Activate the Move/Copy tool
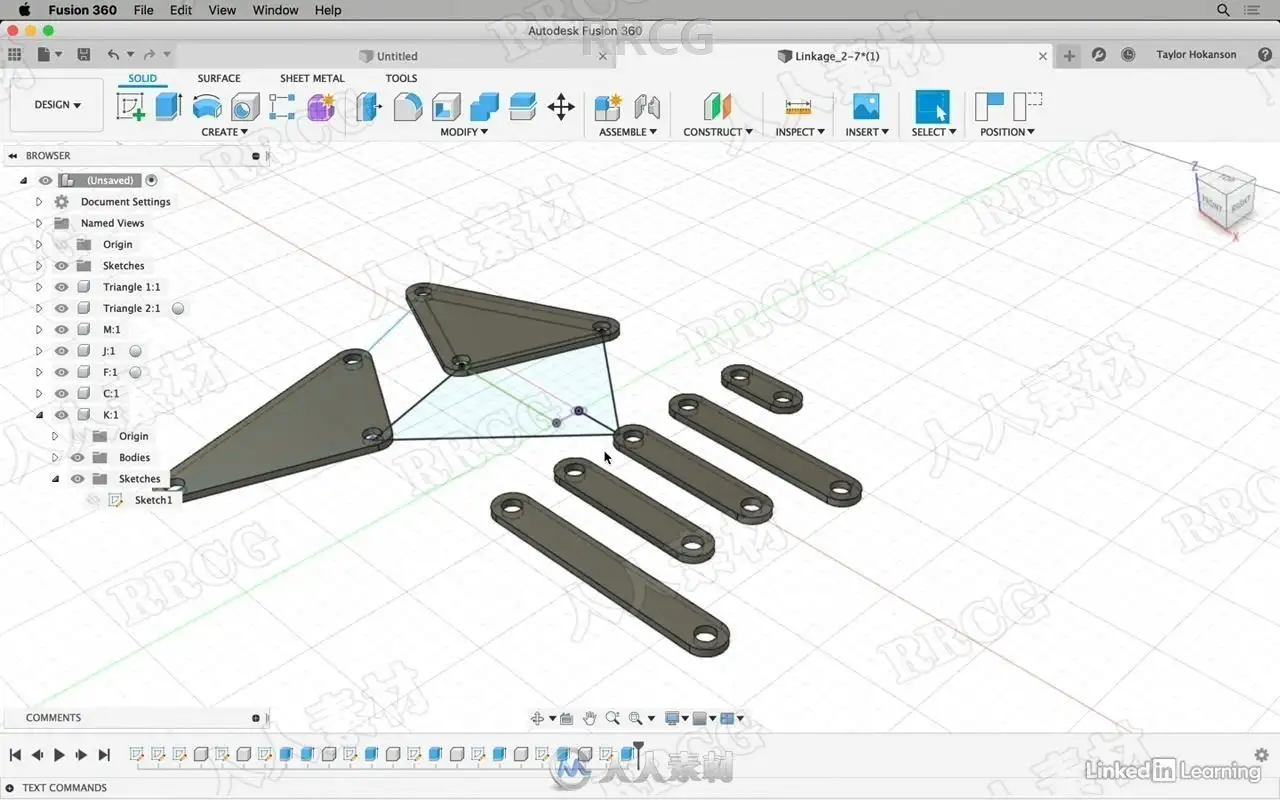This screenshot has width=1280, height=800. click(x=561, y=106)
